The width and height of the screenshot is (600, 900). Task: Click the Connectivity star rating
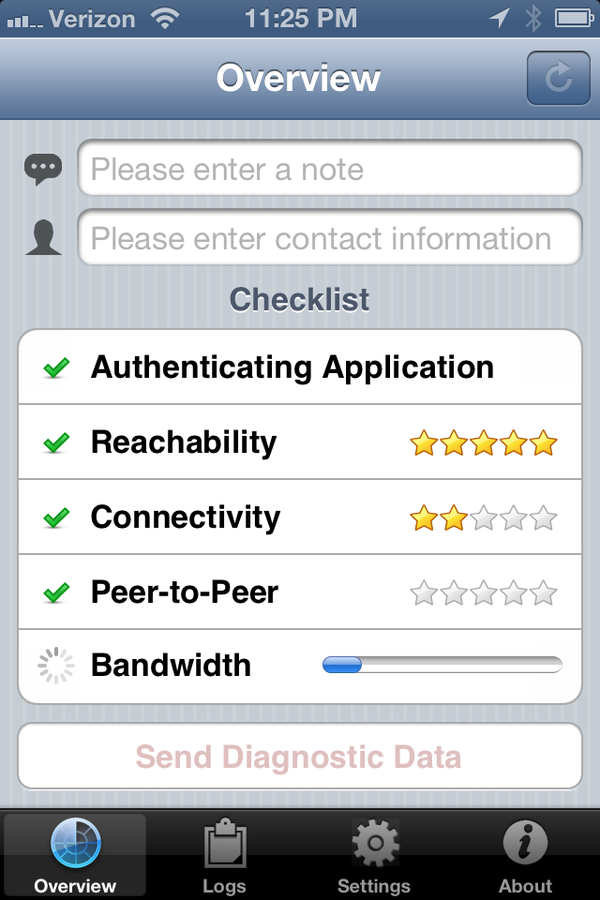point(483,518)
